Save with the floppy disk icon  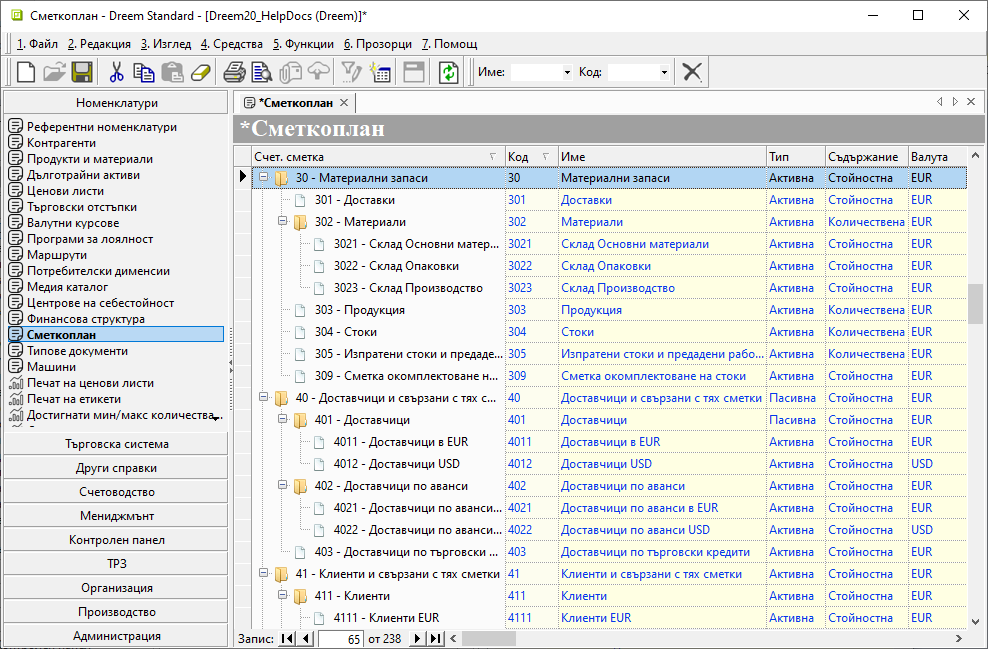click(x=82, y=72)
